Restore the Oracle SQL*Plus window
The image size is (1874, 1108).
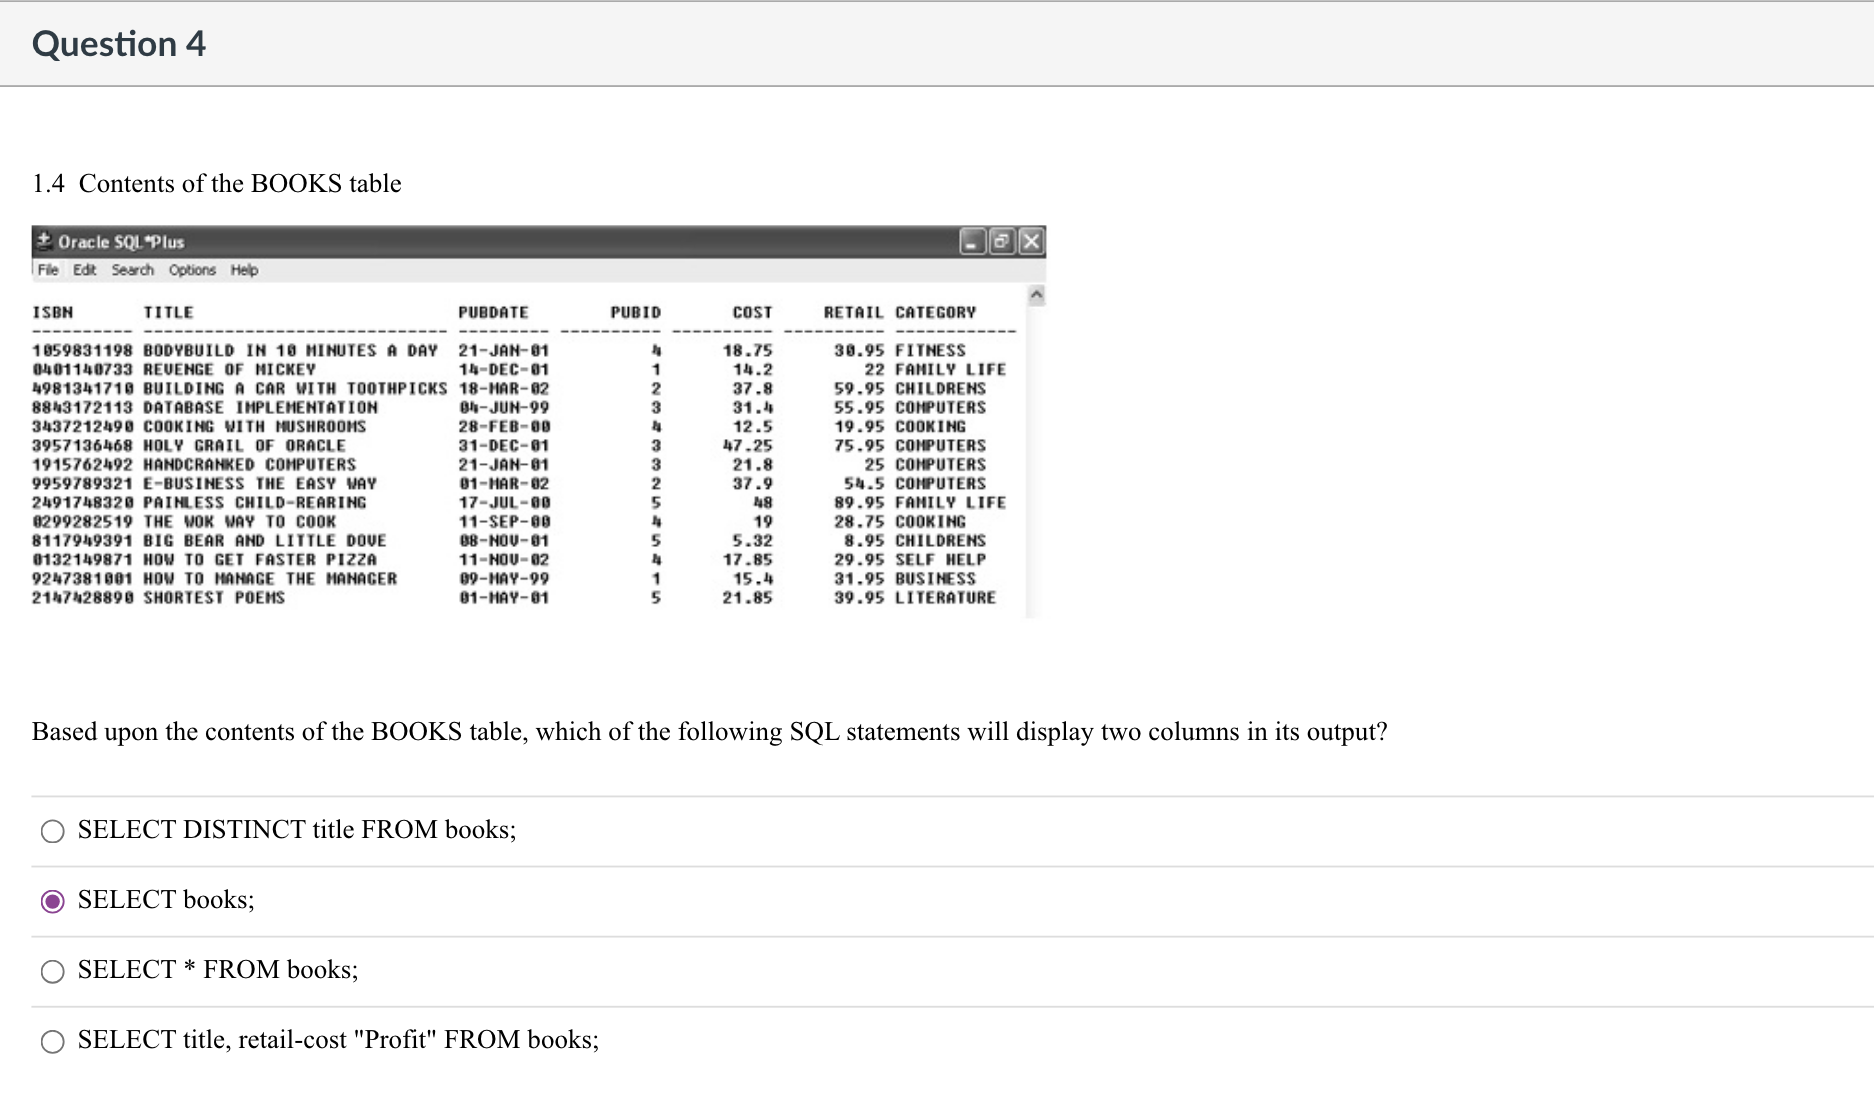pos(1001,241)
